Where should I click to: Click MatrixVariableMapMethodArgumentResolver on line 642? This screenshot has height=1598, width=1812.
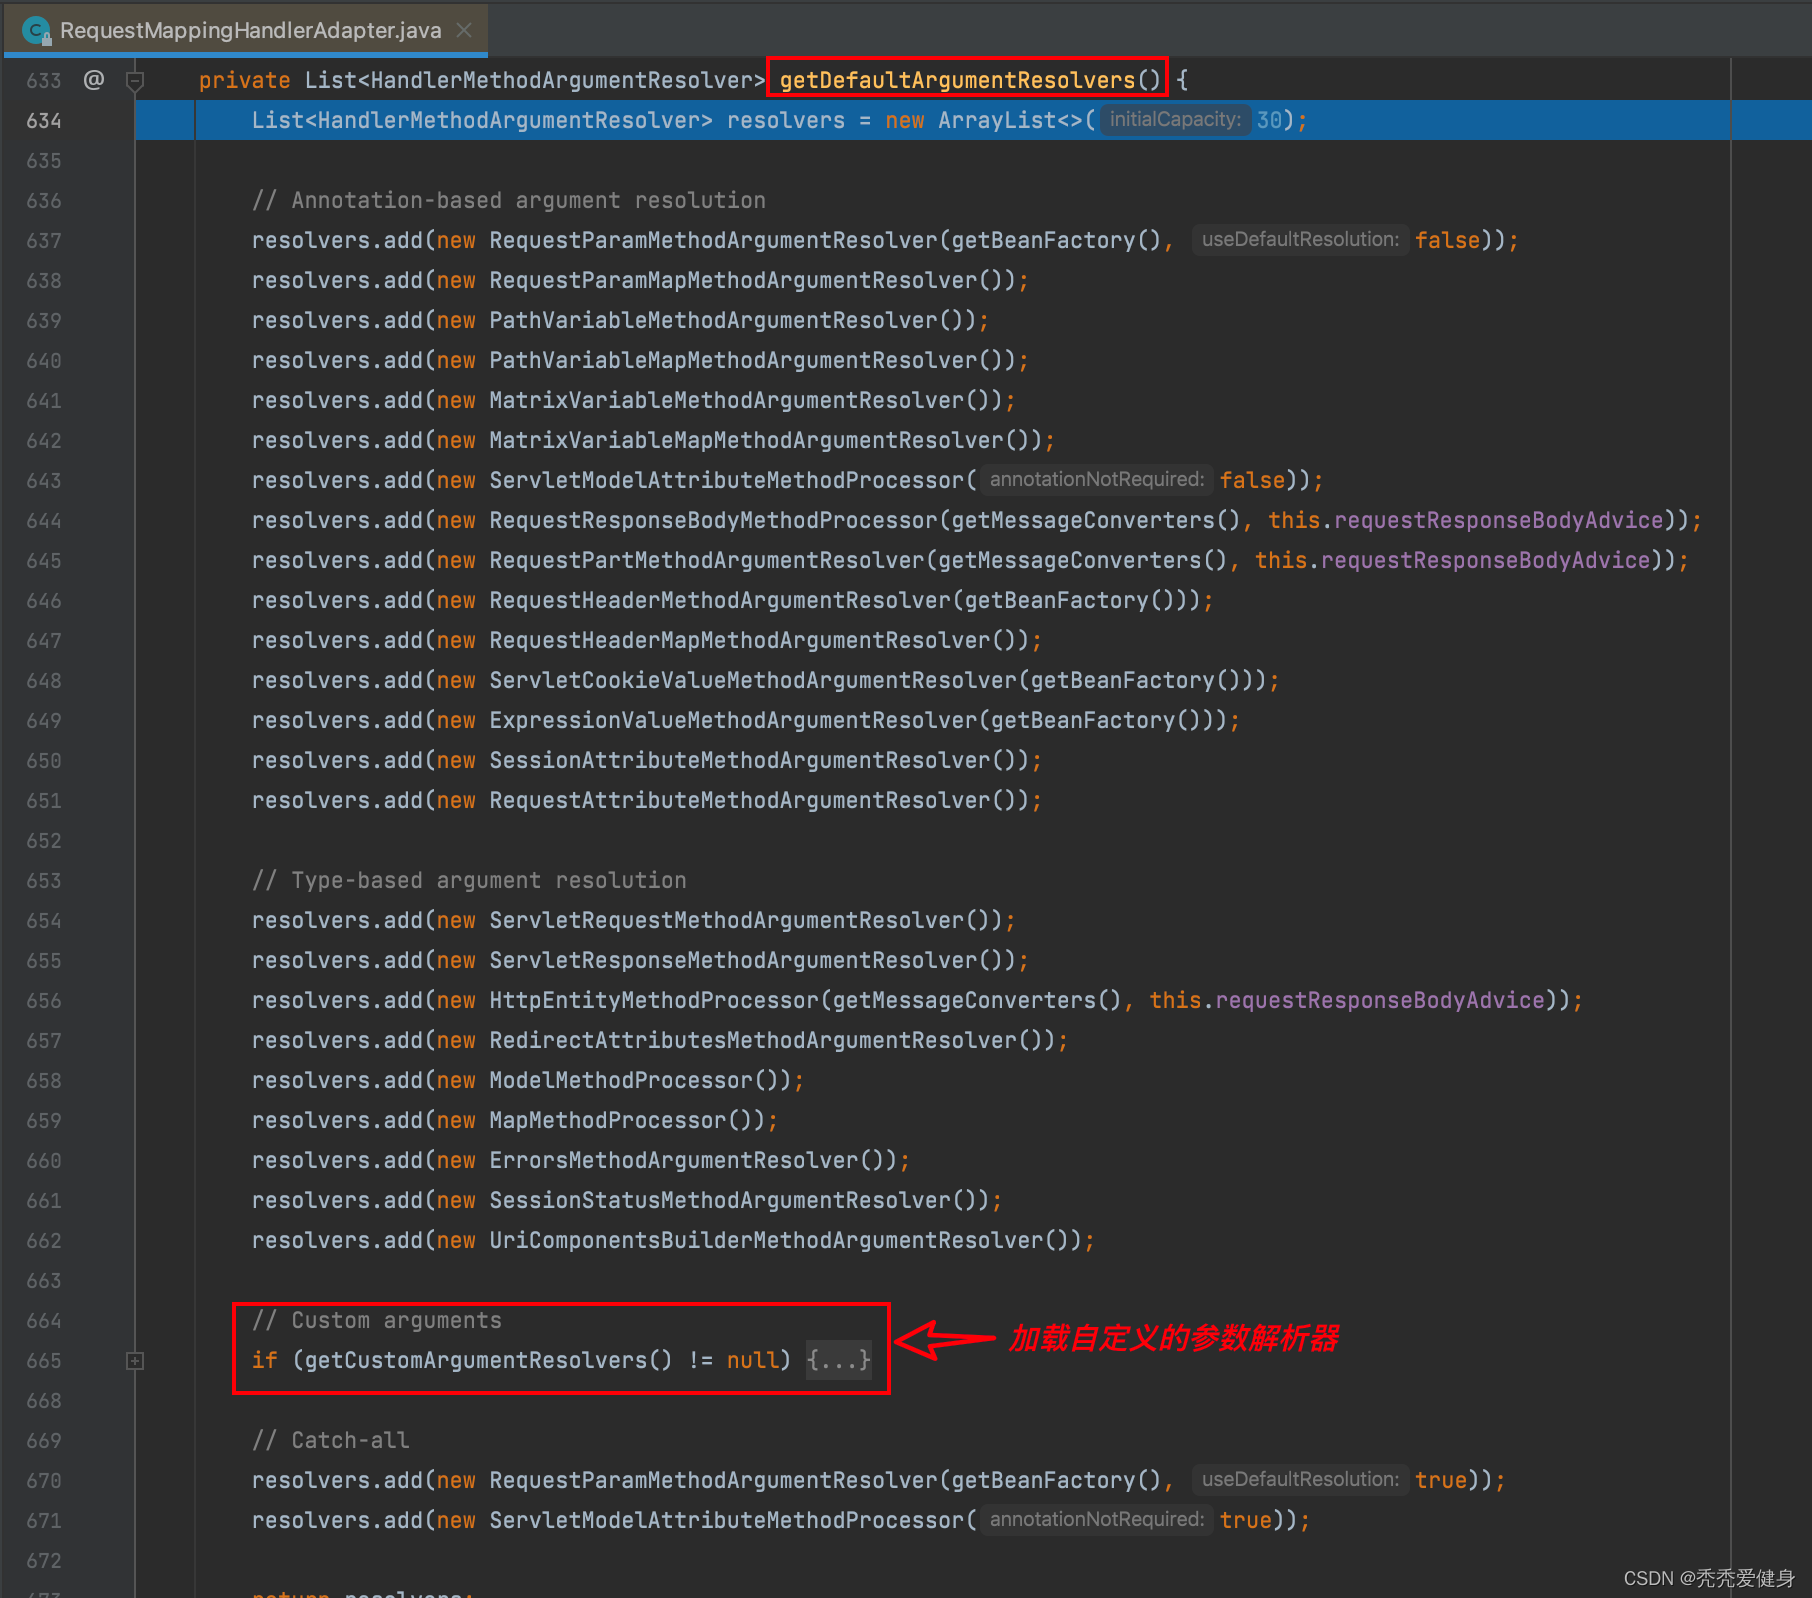point(746,440)
